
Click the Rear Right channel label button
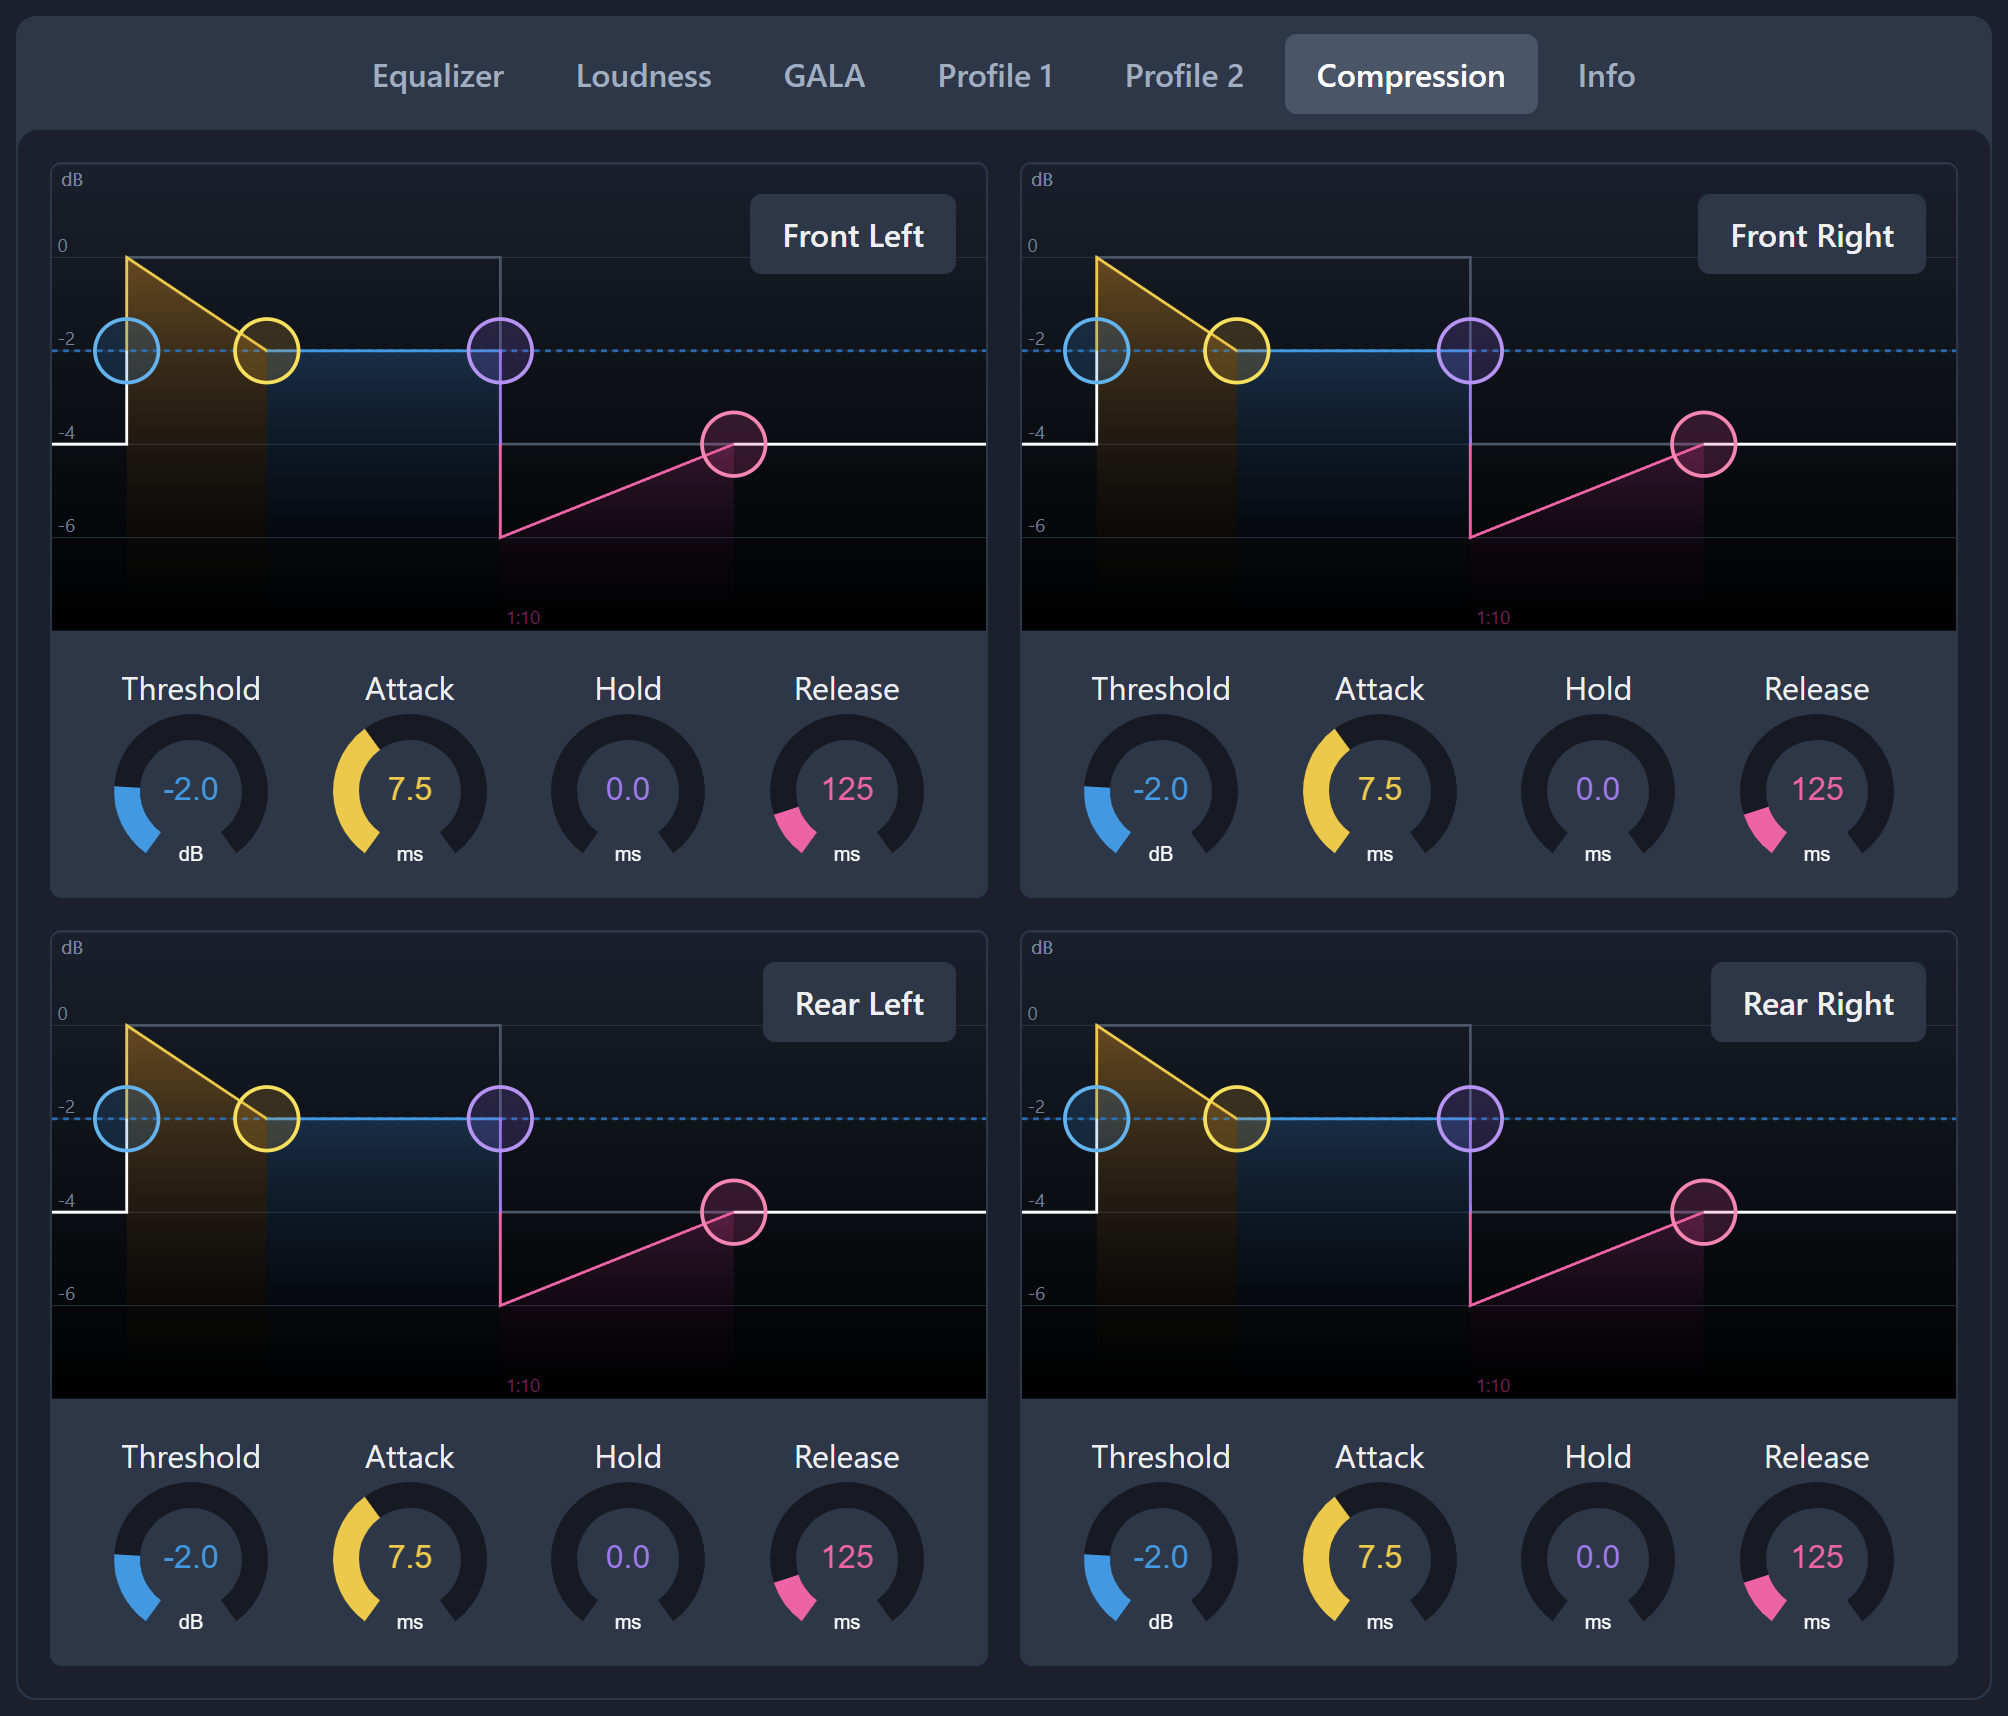point(1818,1003)
